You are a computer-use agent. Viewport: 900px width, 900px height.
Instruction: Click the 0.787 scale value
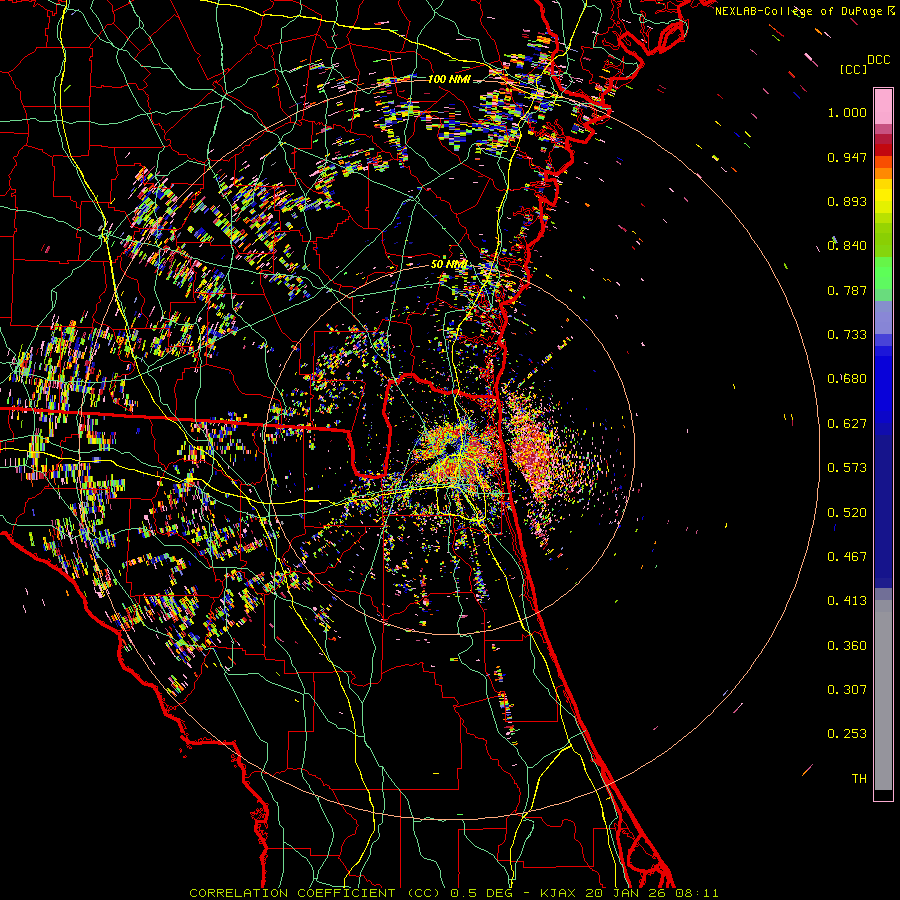tap(847, 290)
